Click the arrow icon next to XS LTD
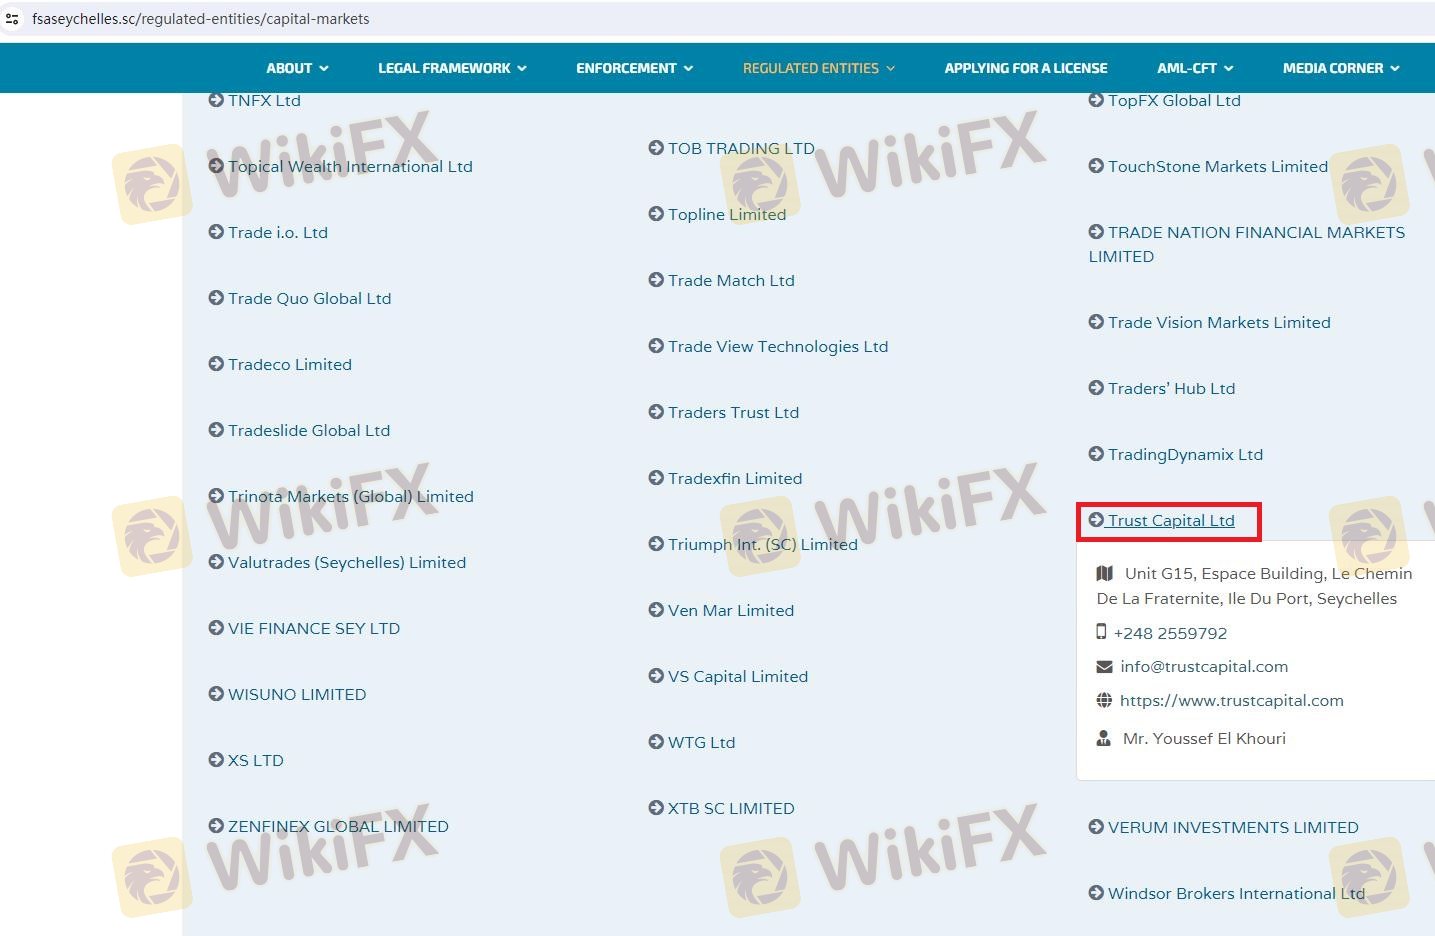This screenshot has height=936, width=1435. click(216, 760)
